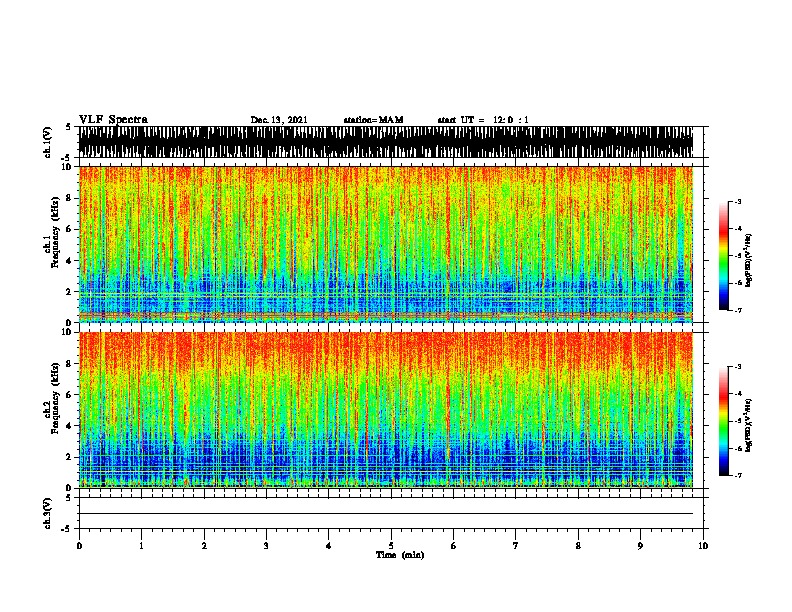The width and height of the screenshot is (792, 612).
Task: Click the "-3" label on the ch.2 color bar
Action: pyautogui.click(x=738, y=367)
